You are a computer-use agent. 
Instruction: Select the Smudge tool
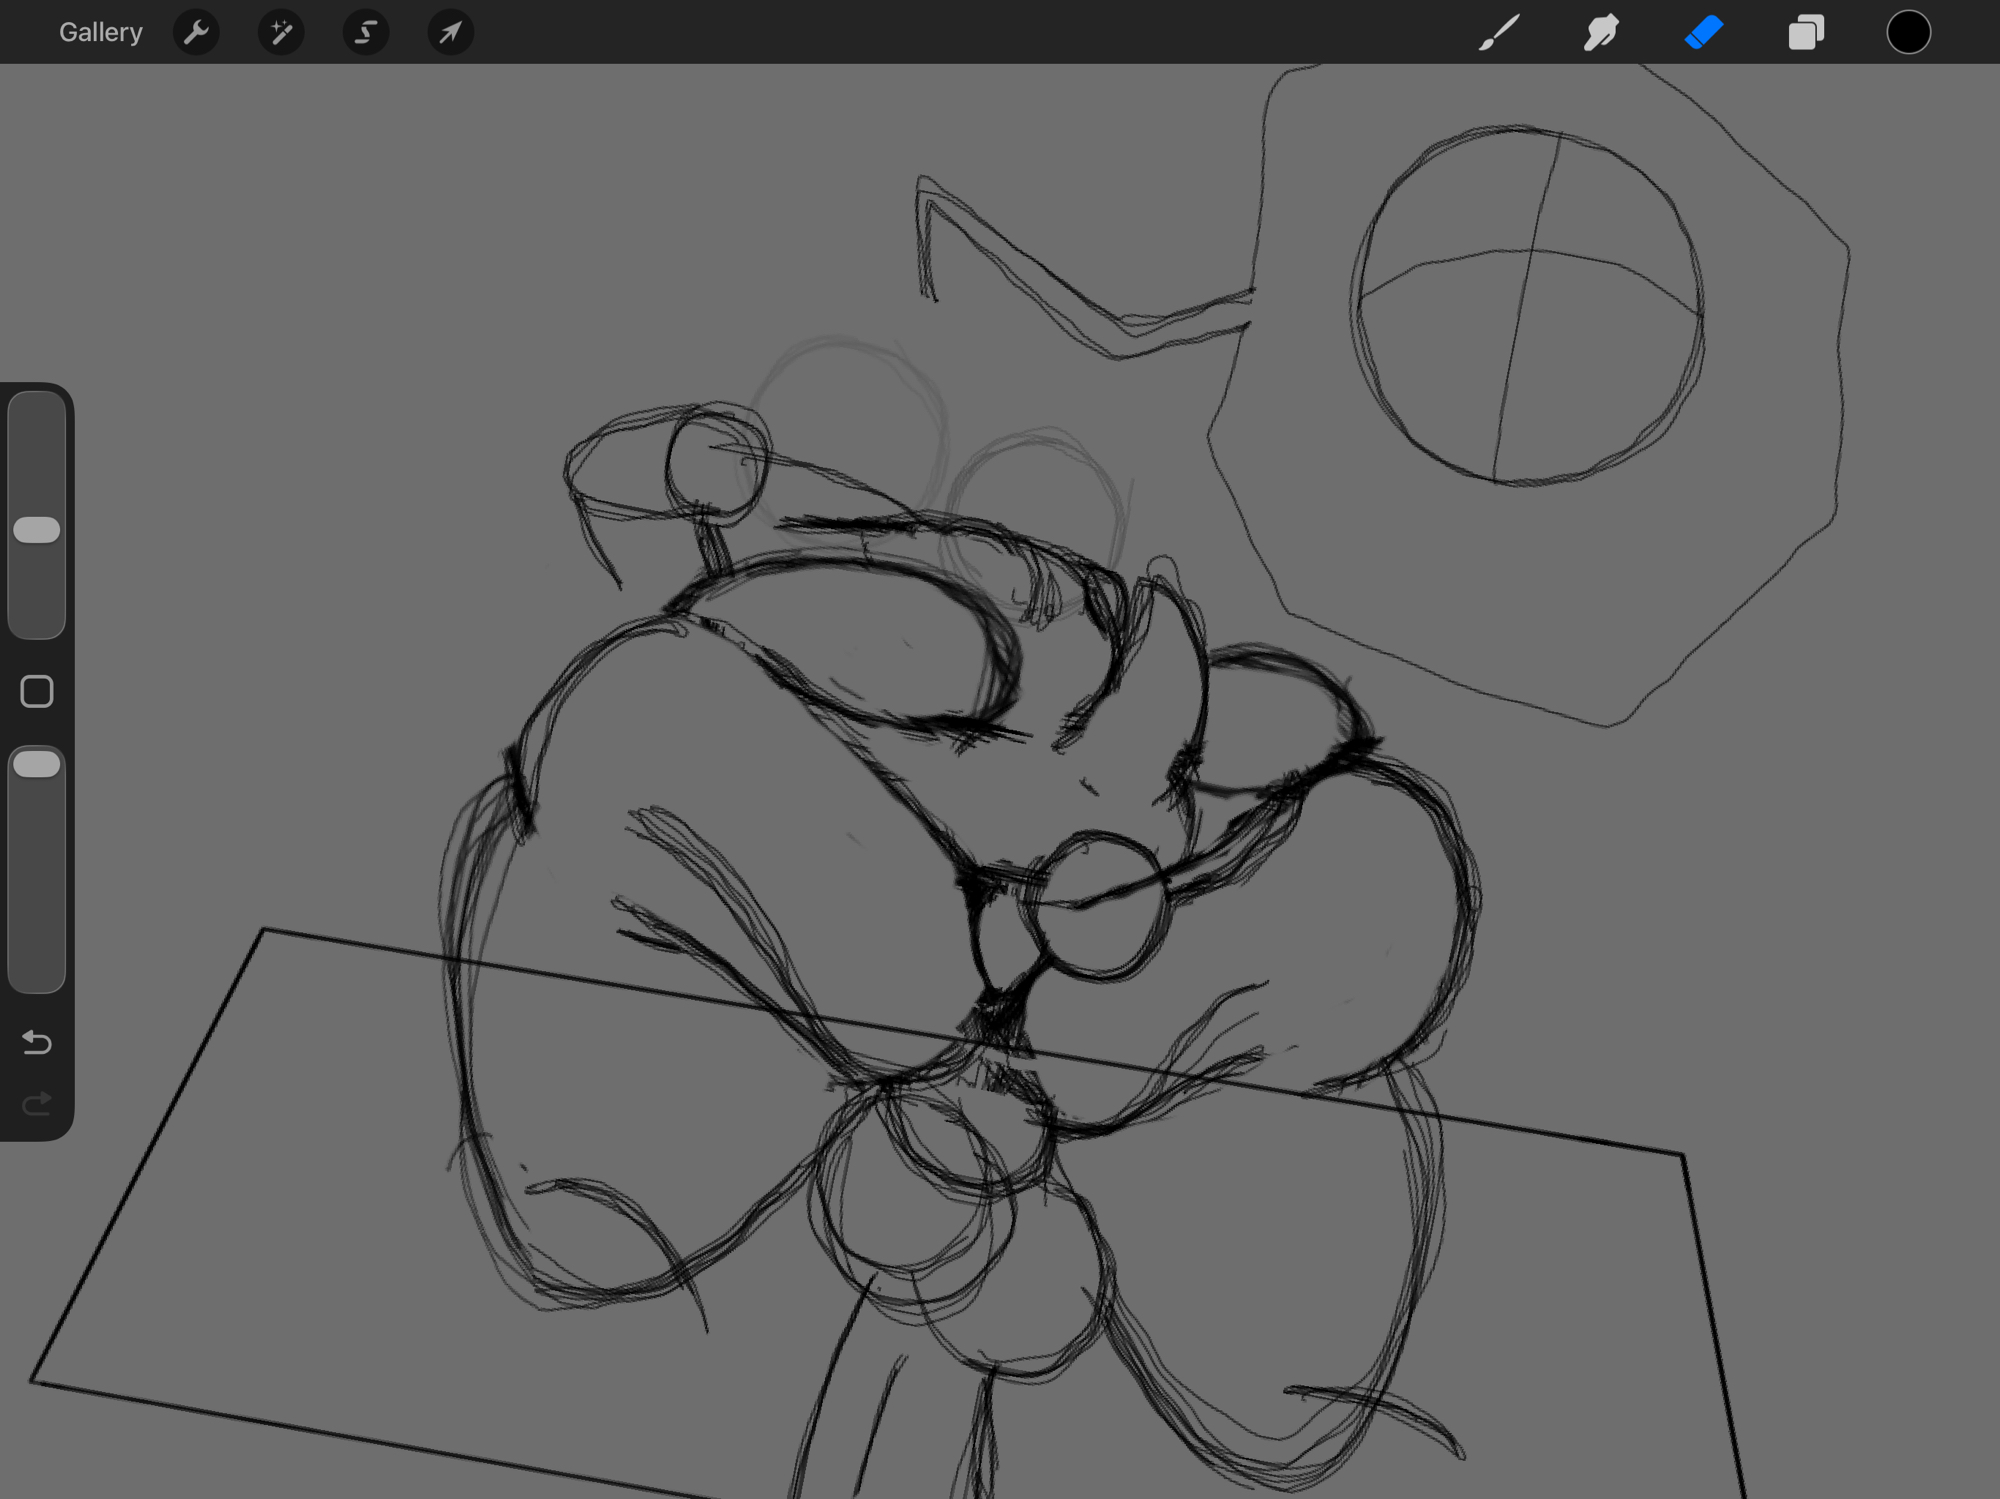point(1601,32)
